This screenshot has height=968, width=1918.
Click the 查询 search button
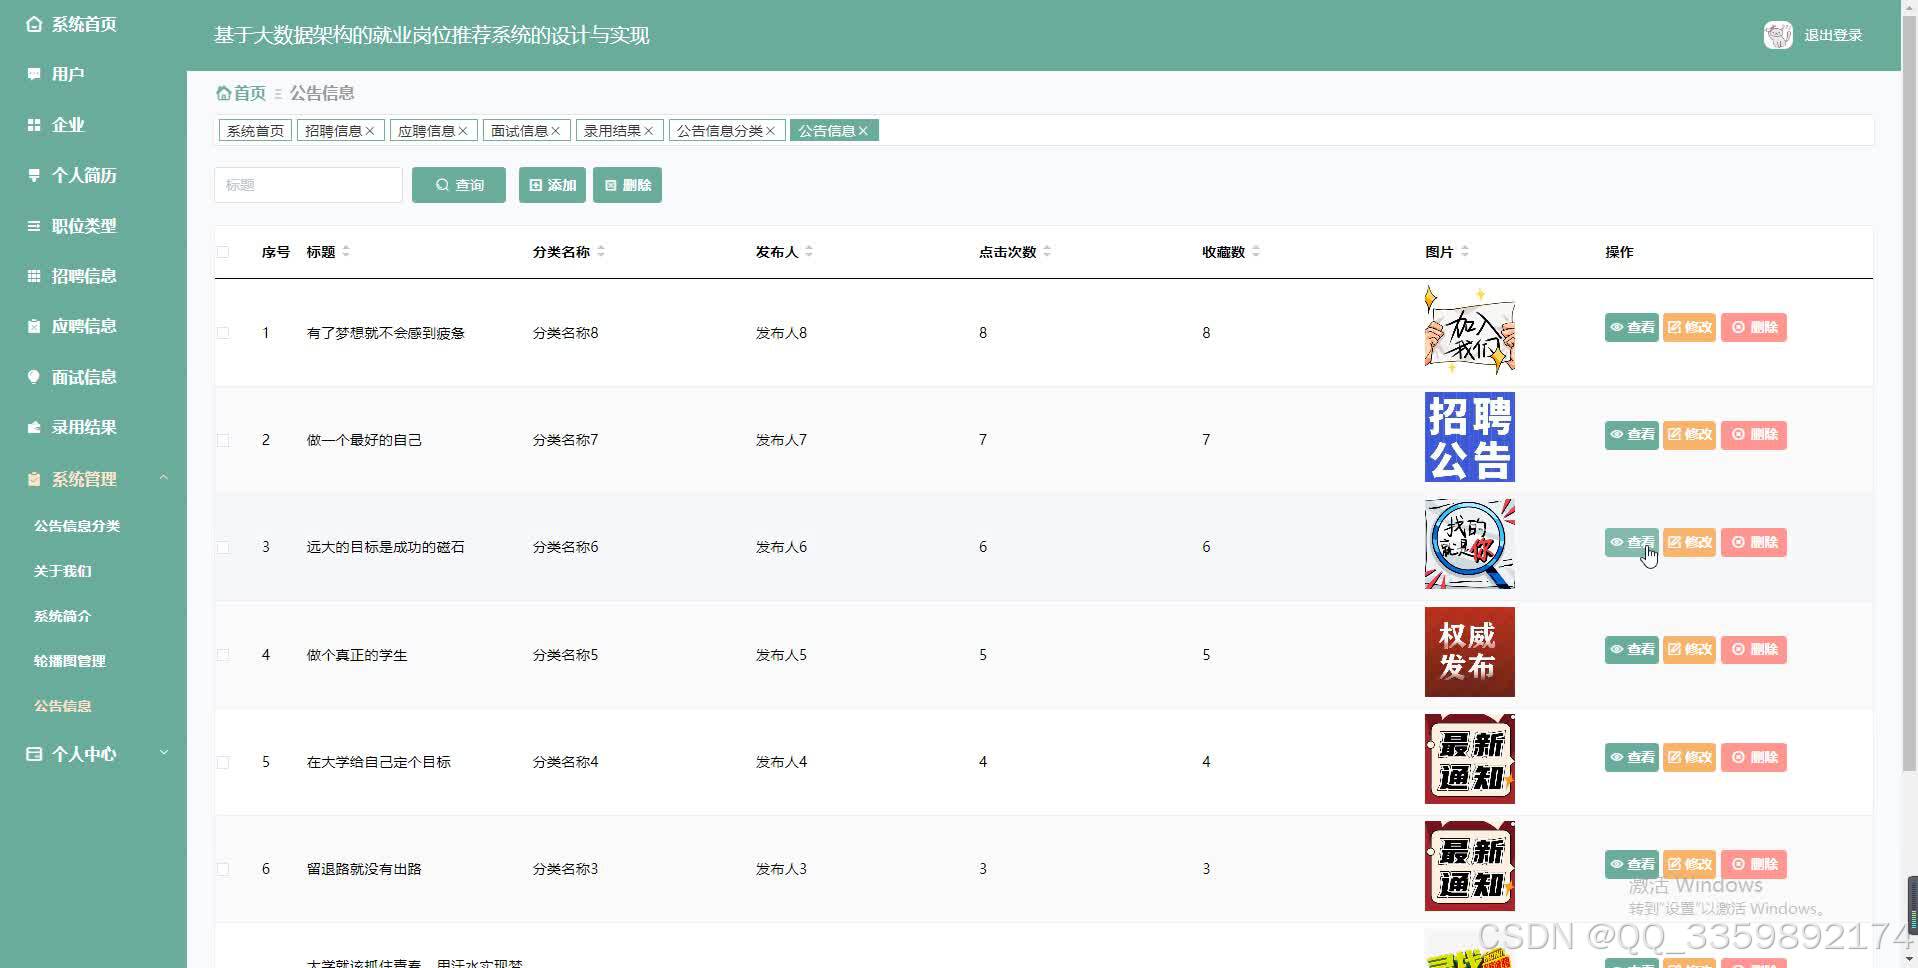pos(459,185)
